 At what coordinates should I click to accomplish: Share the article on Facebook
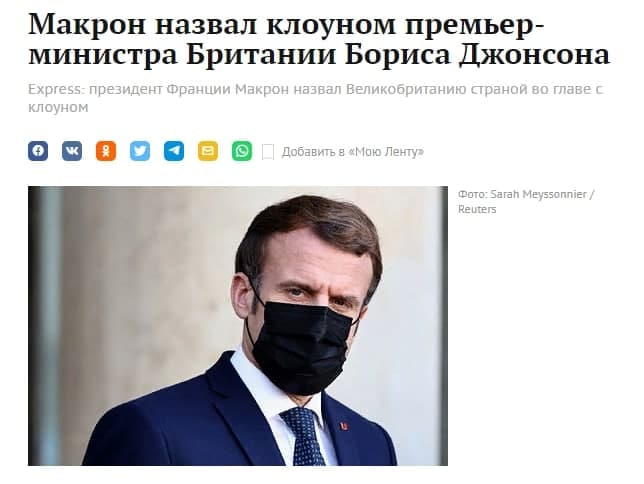[x=38, y=151]
